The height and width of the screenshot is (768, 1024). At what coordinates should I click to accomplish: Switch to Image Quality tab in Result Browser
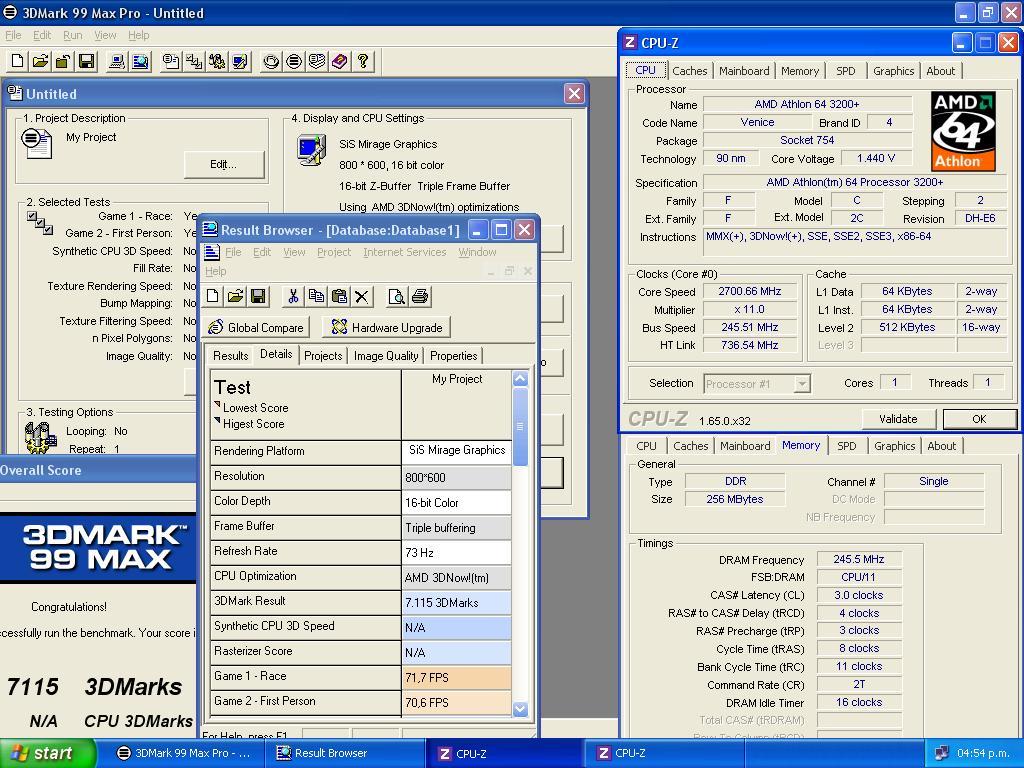(x=386, y=356)
